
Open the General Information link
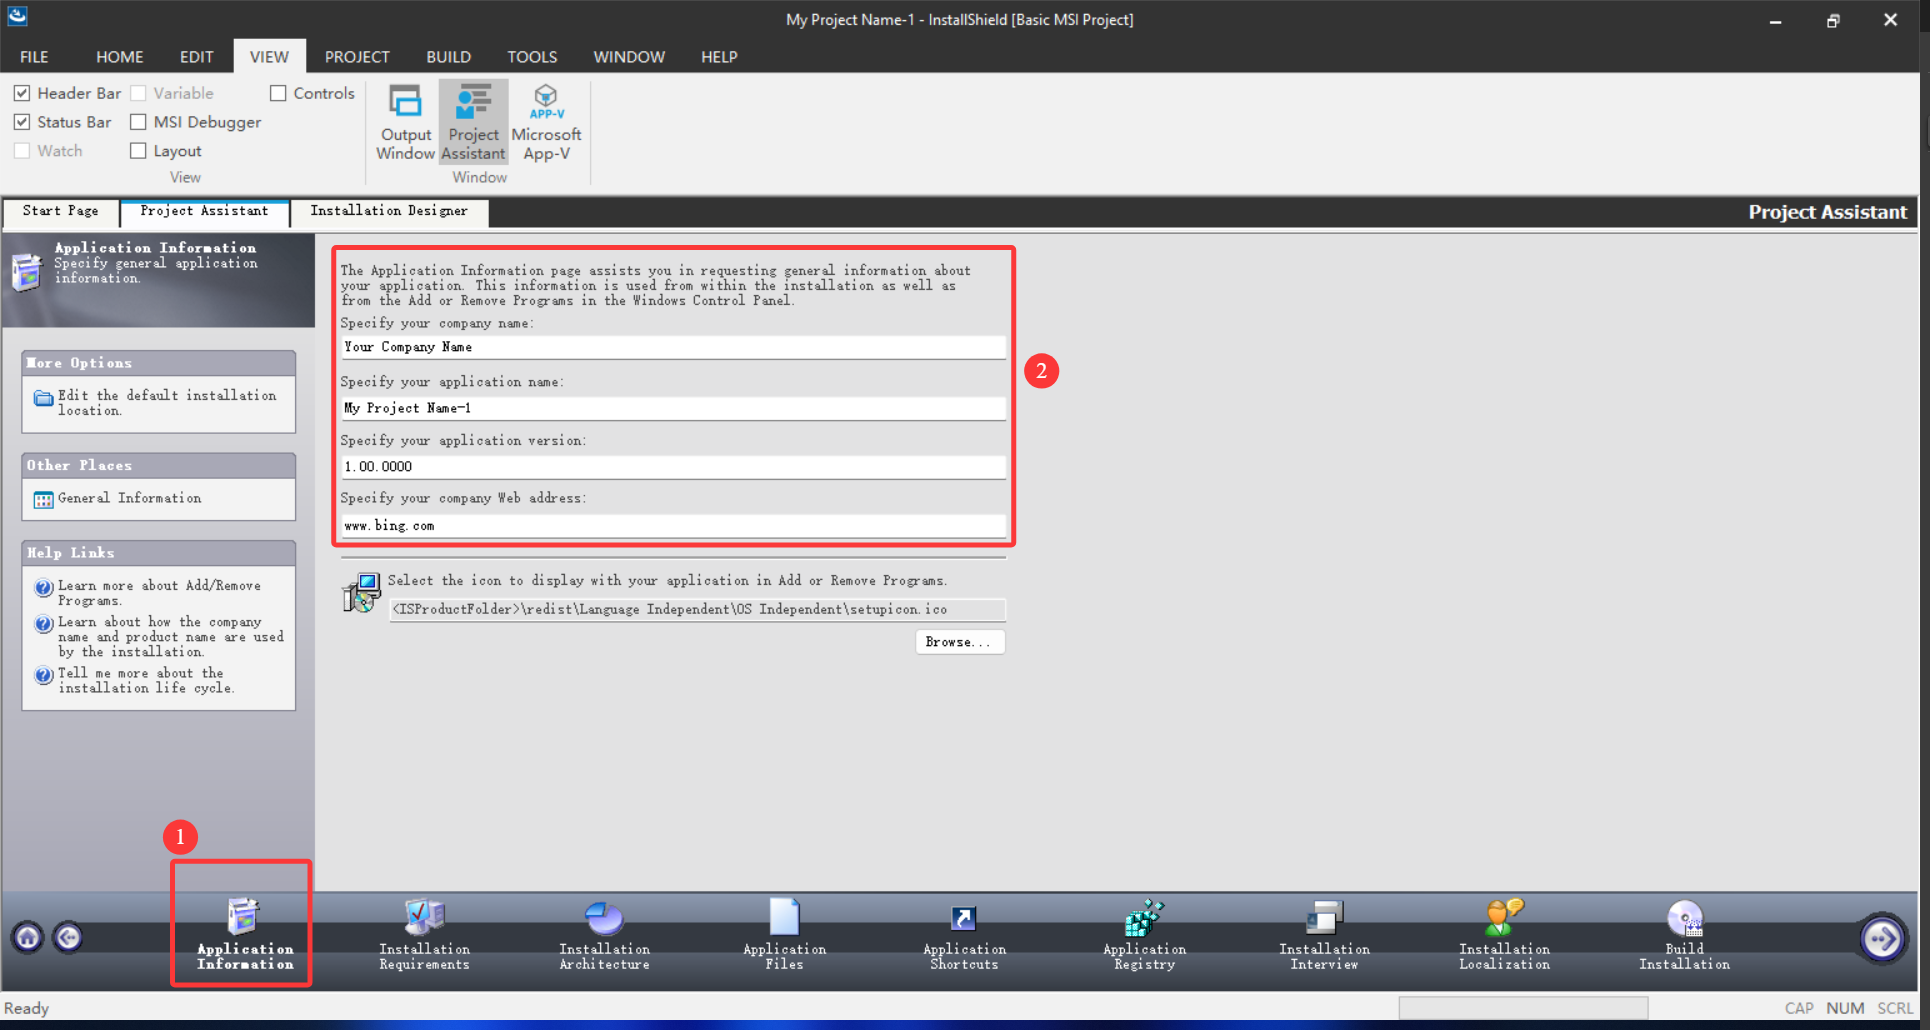[129, 498]
